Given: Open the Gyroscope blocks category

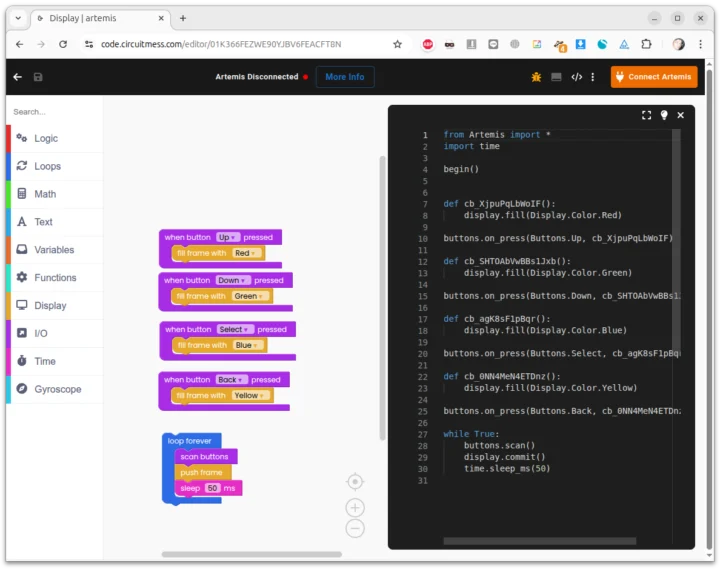Looking at the screenshot, I should click(x=57, y=389).
